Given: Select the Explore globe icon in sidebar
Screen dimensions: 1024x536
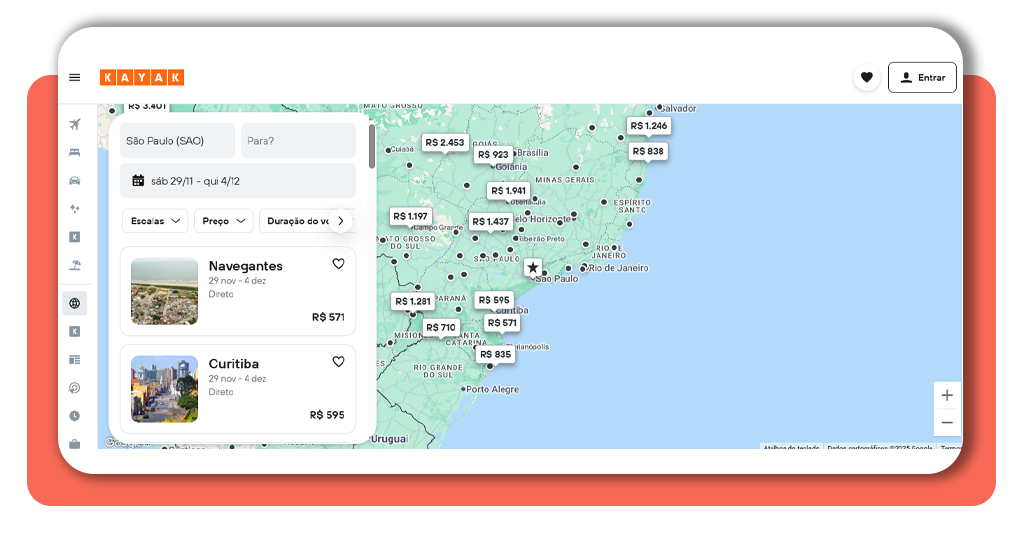Looking at the screenshot, I should tap(74, 303).
